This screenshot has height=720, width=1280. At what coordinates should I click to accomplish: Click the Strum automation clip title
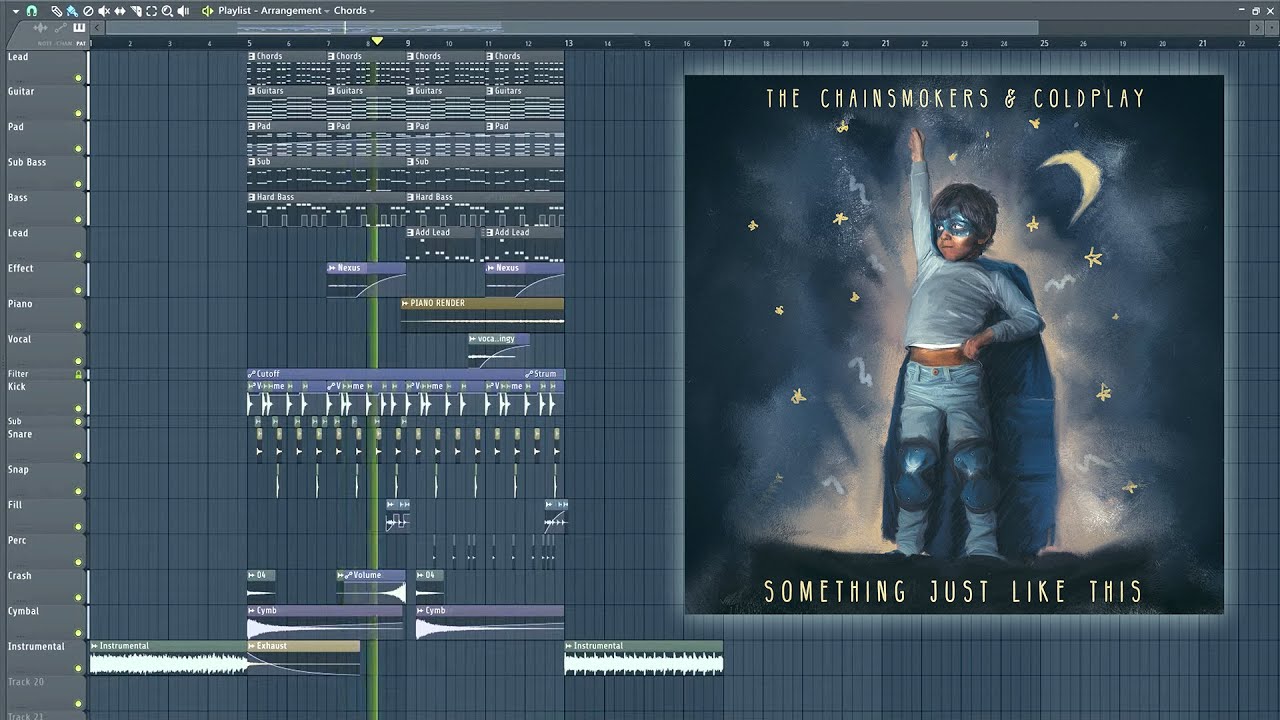click(x=545, y=374)
